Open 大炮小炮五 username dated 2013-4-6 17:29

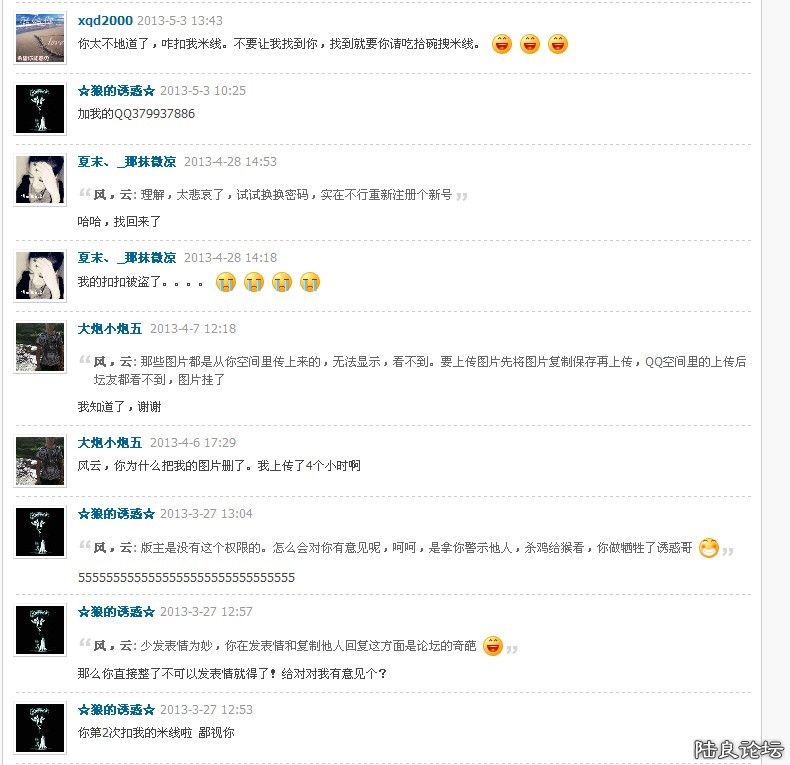[x=109, y=442]
